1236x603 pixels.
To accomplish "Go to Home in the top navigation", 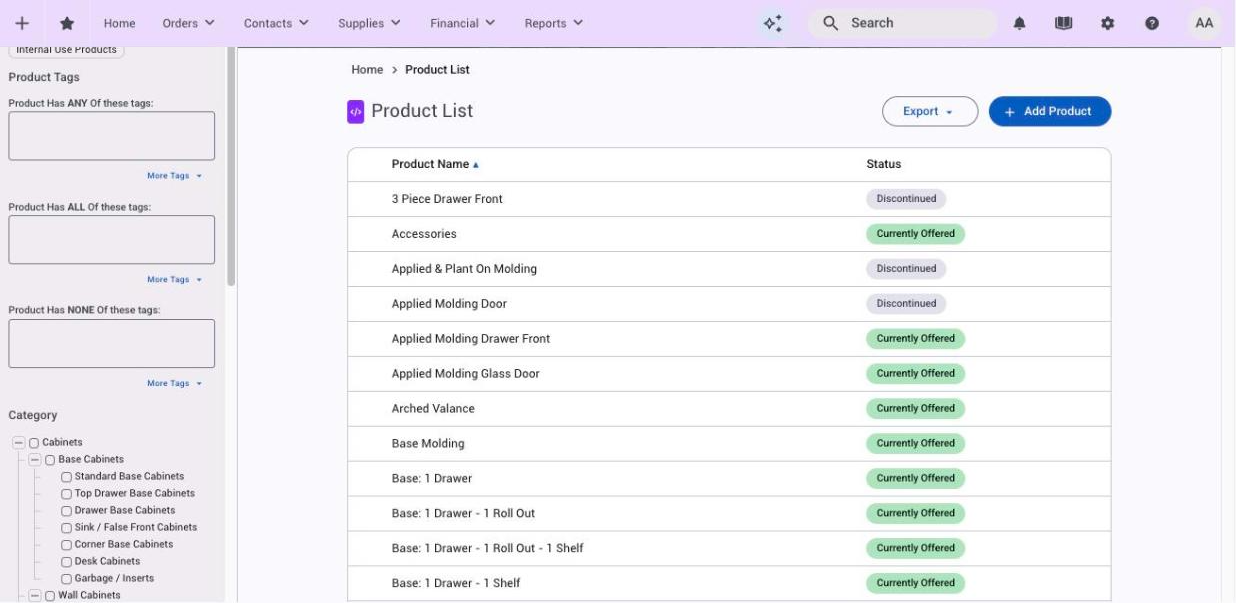I will coord(119,23).
